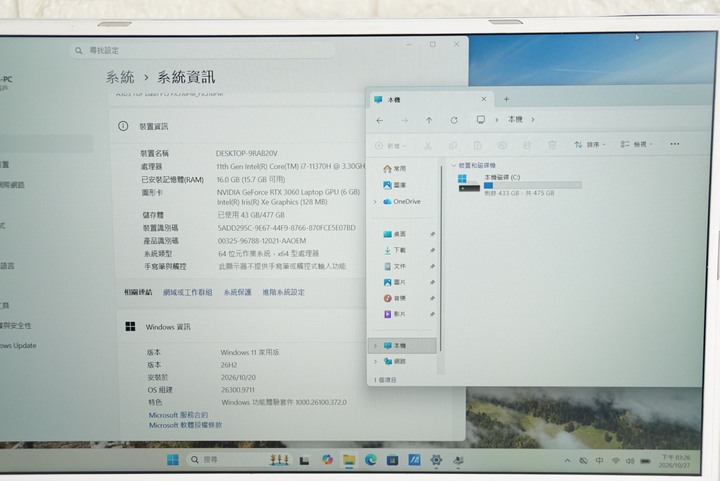Close the 本機 tab in File Explorer
Image resolution: width=720 pixels, height=481 pixels.
click(484, 99)
